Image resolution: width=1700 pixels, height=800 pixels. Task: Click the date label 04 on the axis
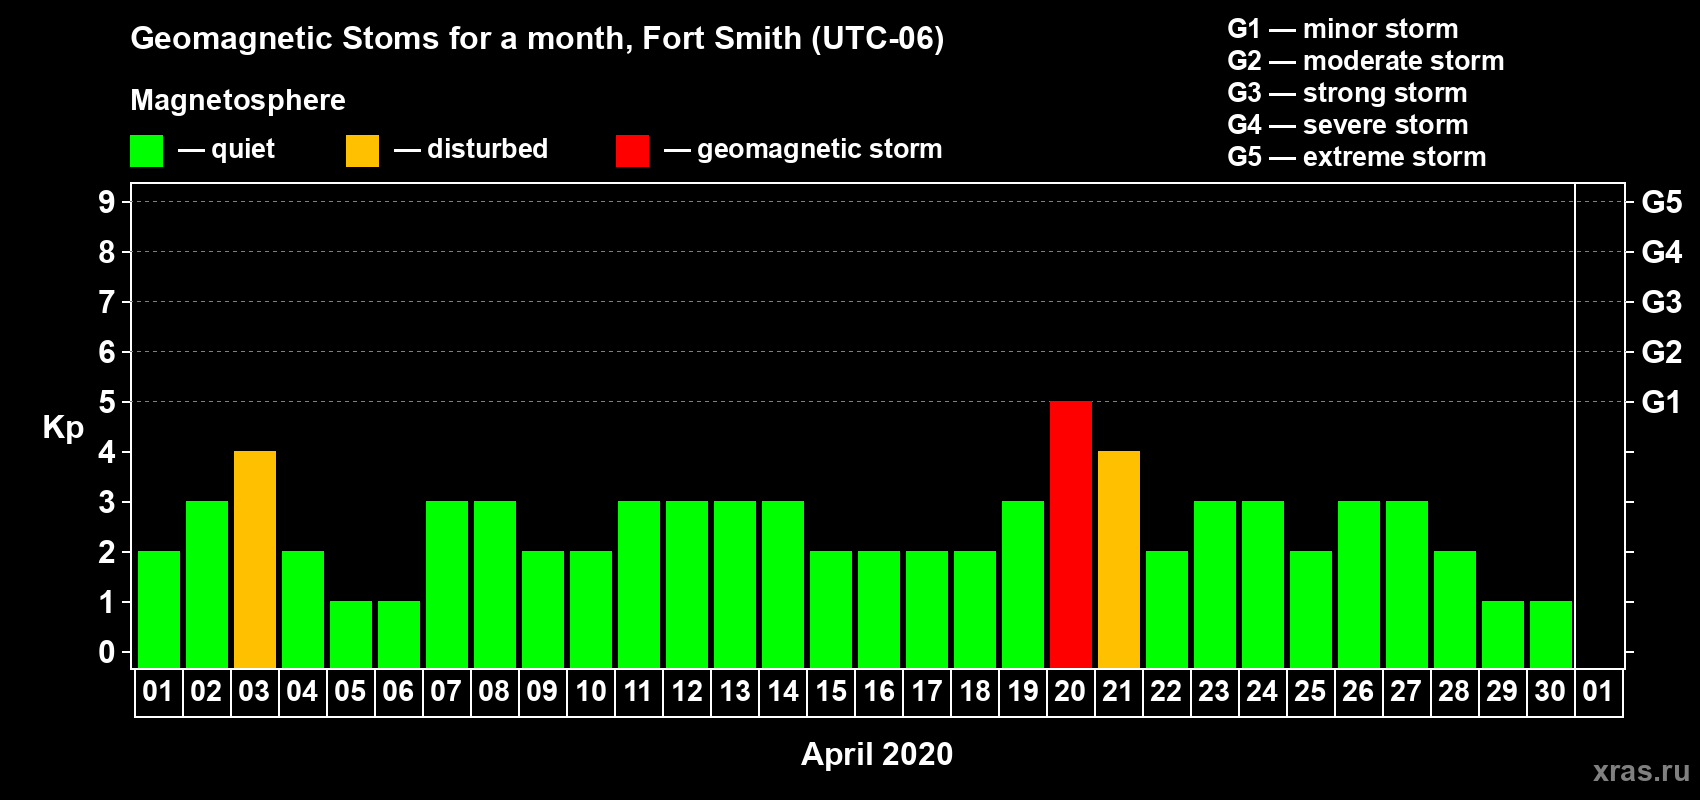coord(302,692)
